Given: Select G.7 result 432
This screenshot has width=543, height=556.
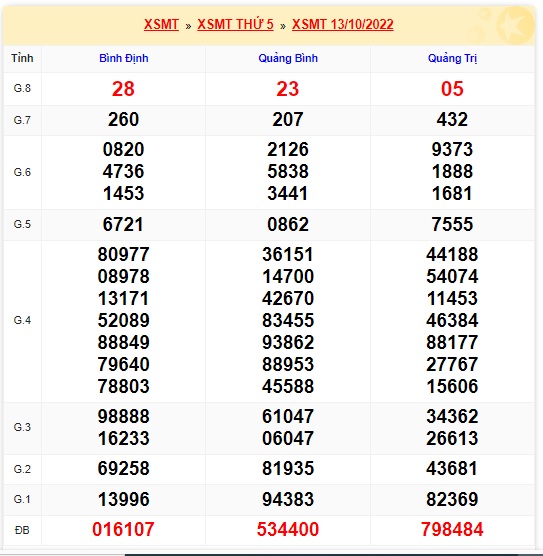Looking at the screenshot, I should [x=452, y=119].
